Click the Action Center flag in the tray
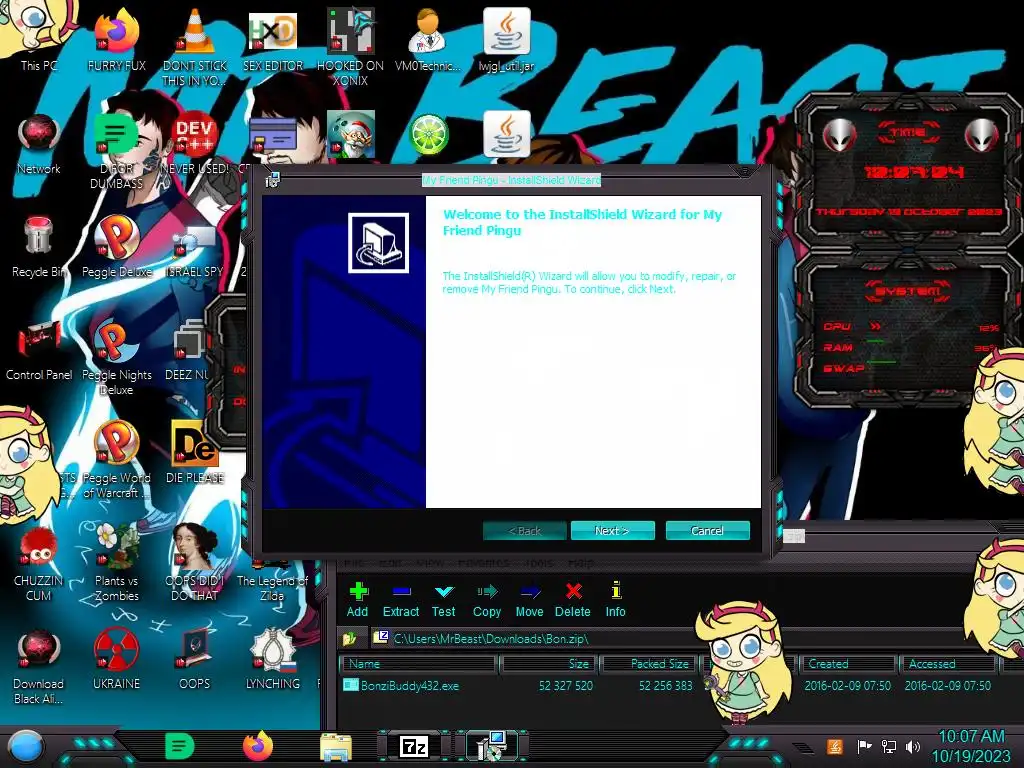This screenshot has width=1024, height=768. 864,746
